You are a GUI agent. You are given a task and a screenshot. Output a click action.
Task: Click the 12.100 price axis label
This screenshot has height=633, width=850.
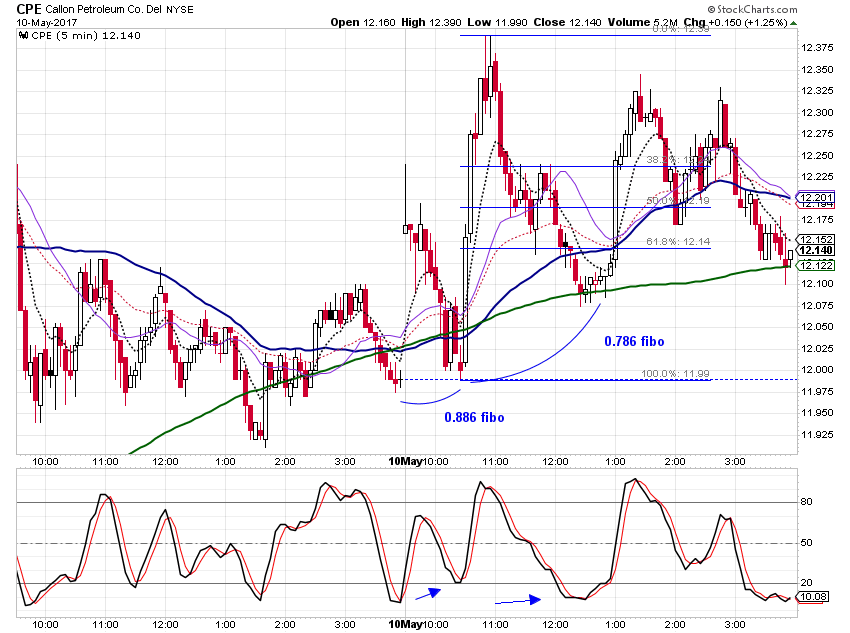[x=817, y=284]
